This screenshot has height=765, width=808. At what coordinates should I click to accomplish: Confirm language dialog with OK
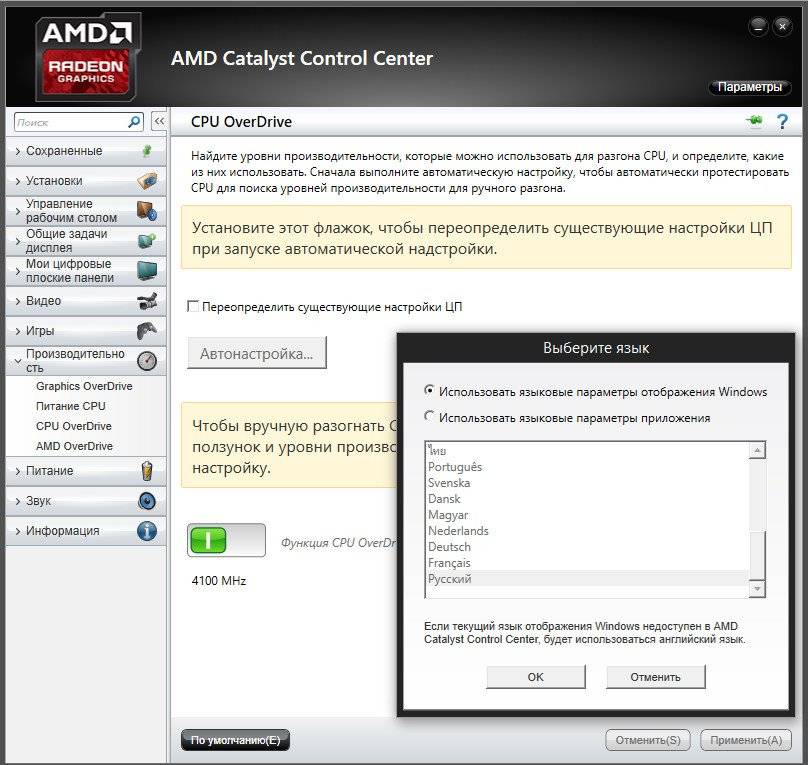535,677
